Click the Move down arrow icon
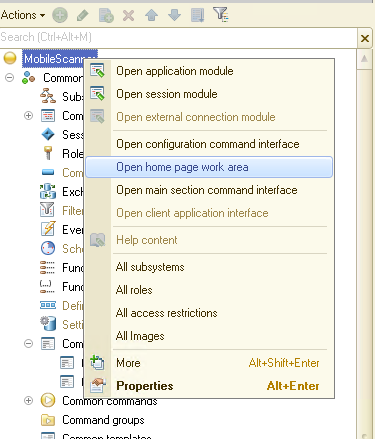 (174, 15)
